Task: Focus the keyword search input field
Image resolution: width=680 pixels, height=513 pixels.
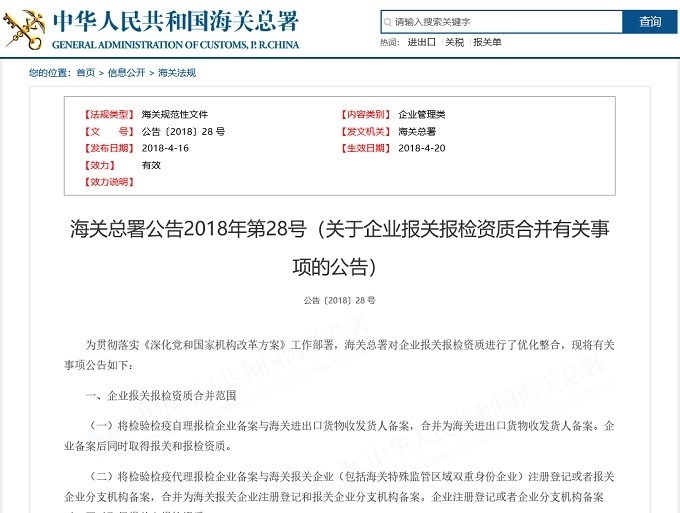Action: (502, 22)
